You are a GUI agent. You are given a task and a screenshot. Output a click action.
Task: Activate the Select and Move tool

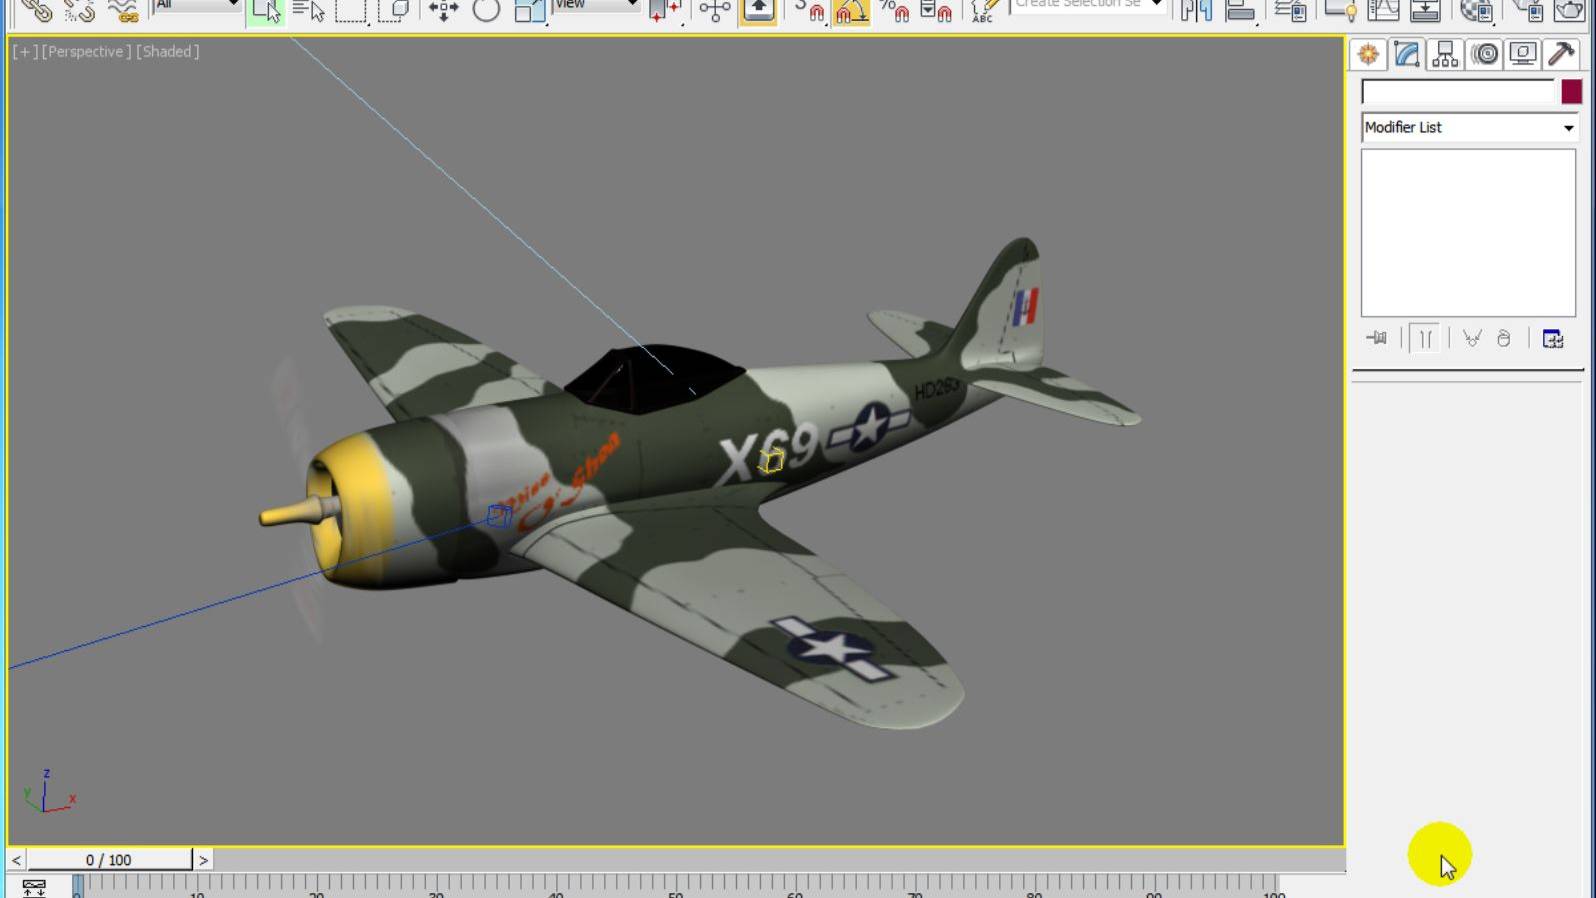pyautogui.click(x=443, y=10)
